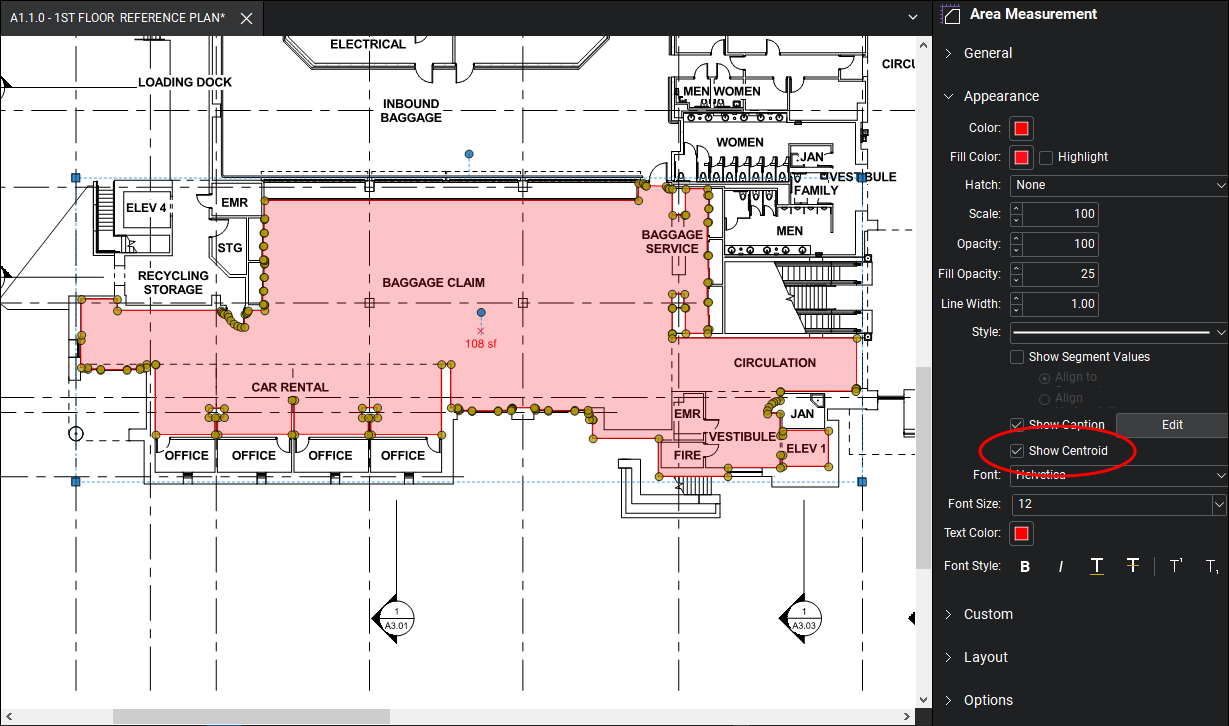Click the Edit caption button
This screenshot has height=726, width=1229.
click(1172, 425)
